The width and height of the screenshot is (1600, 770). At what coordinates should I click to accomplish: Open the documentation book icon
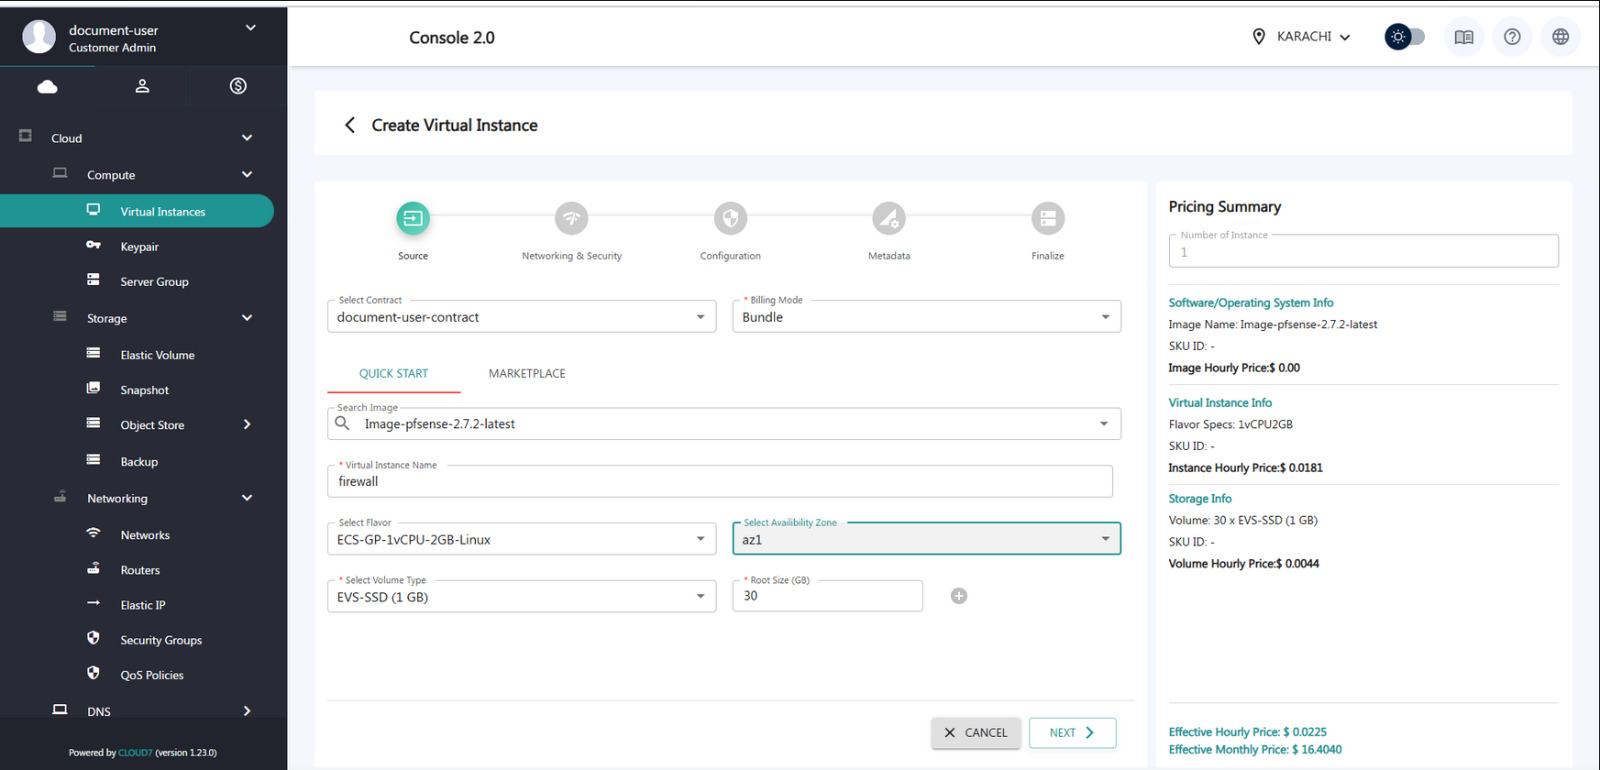pyautogui.click(x=1463, y=37)
